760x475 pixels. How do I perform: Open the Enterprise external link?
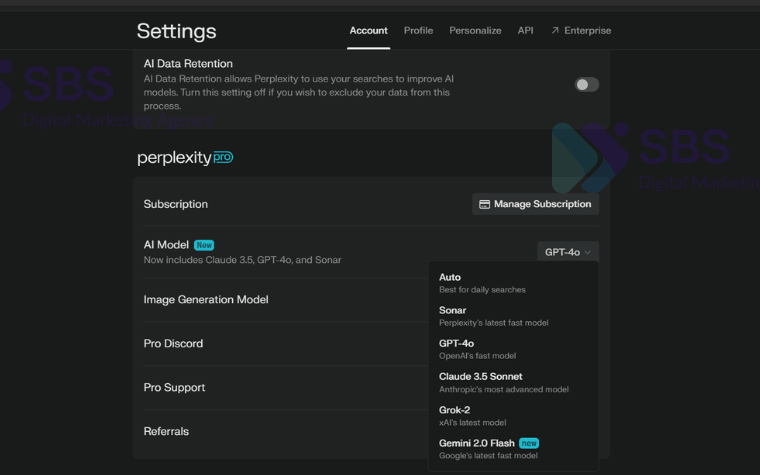pos(581,31)
